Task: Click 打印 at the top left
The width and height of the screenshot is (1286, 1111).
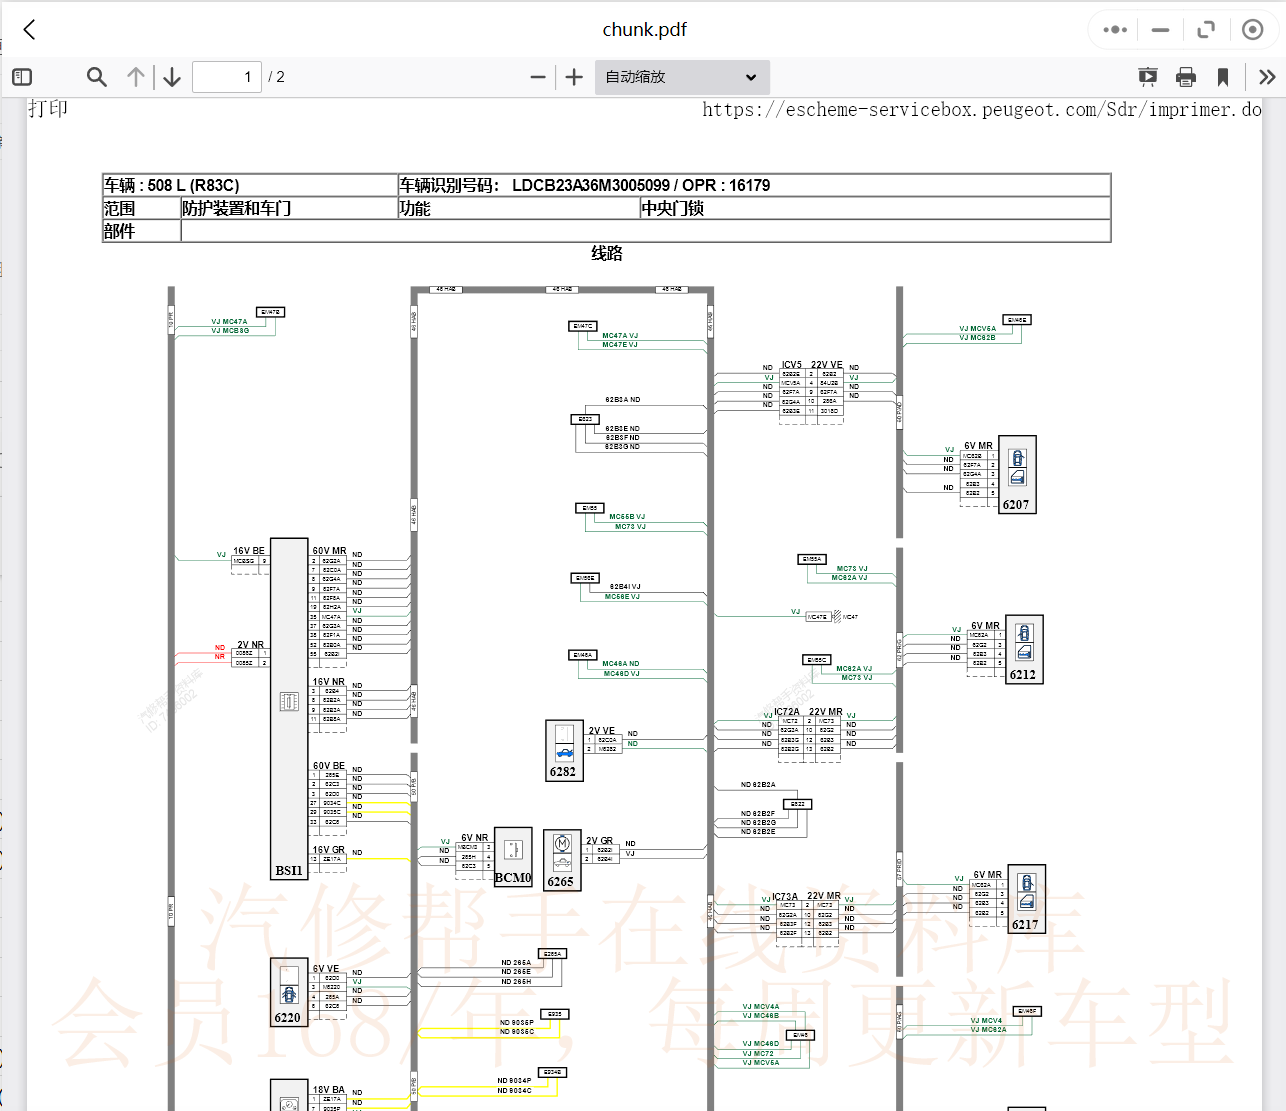Action: [47, 107]
